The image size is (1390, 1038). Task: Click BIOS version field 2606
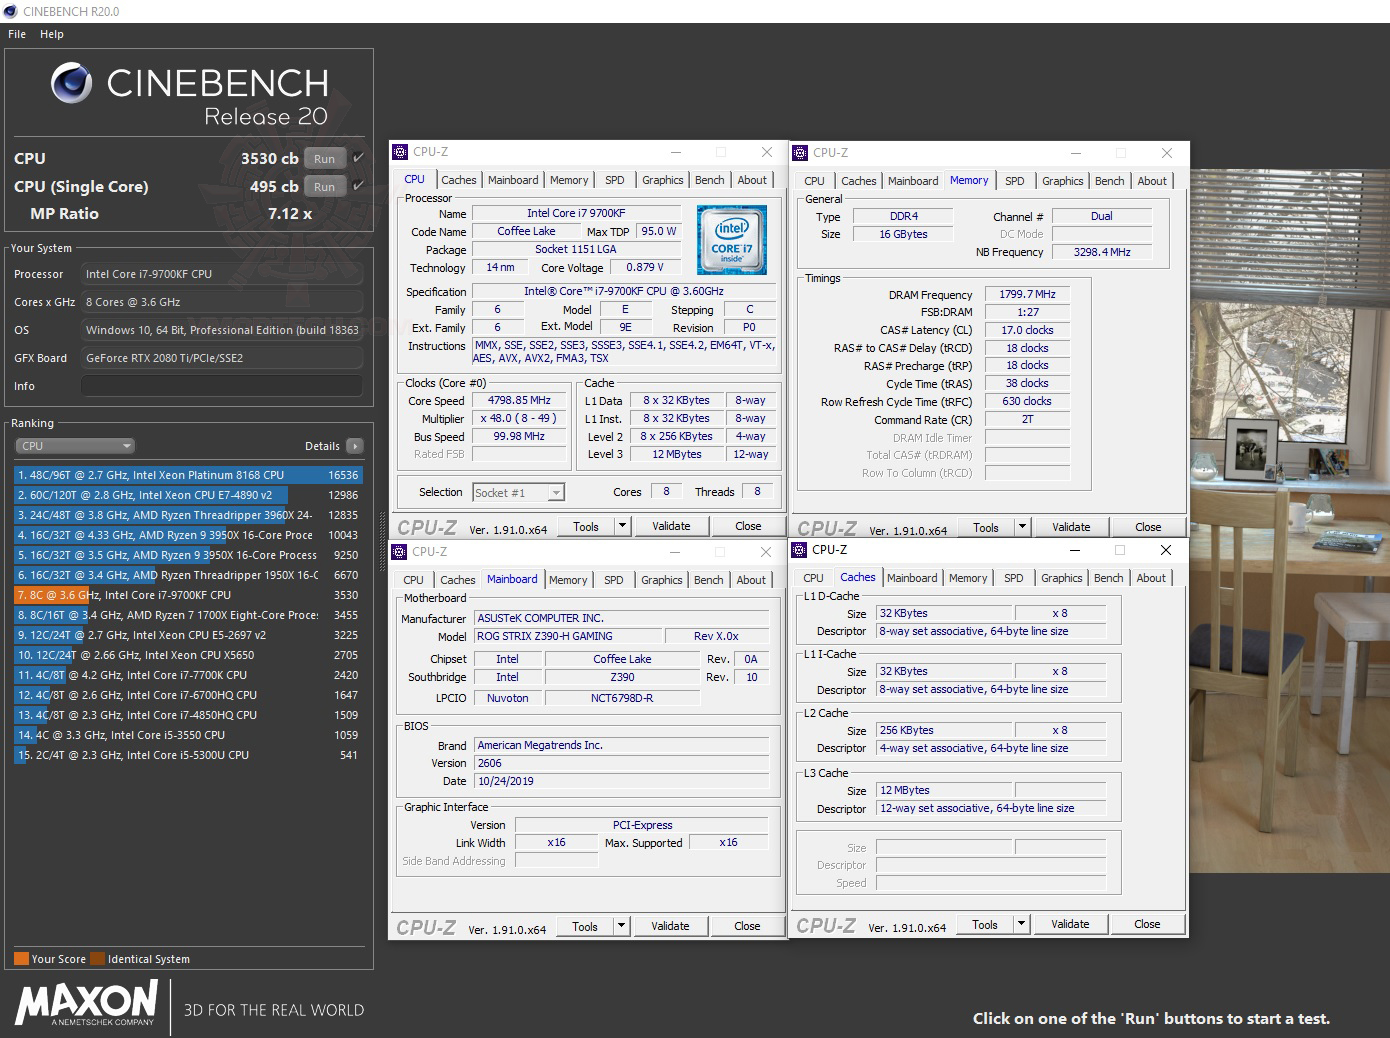click(621, 763)
